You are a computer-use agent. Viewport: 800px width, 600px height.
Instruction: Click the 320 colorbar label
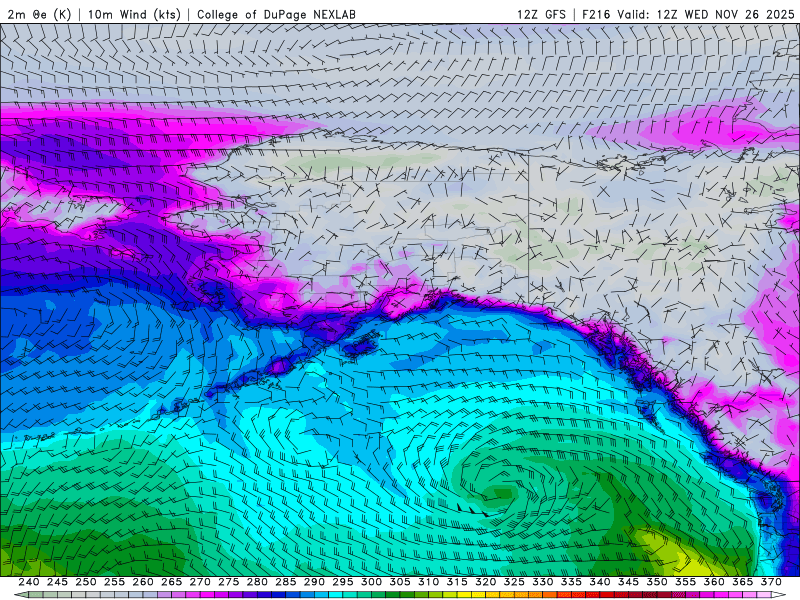[486, 582]
